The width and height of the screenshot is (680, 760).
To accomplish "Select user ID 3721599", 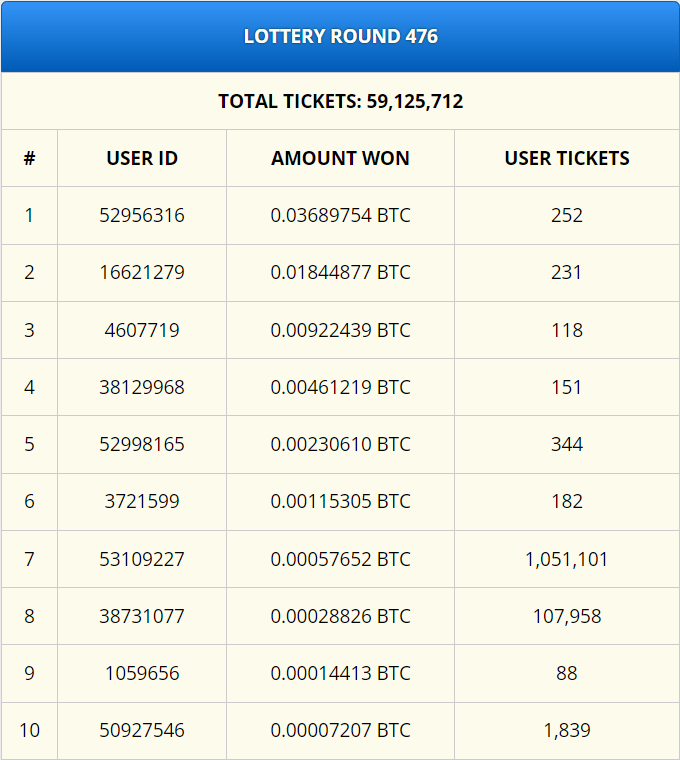I will (x=142, y=501).
